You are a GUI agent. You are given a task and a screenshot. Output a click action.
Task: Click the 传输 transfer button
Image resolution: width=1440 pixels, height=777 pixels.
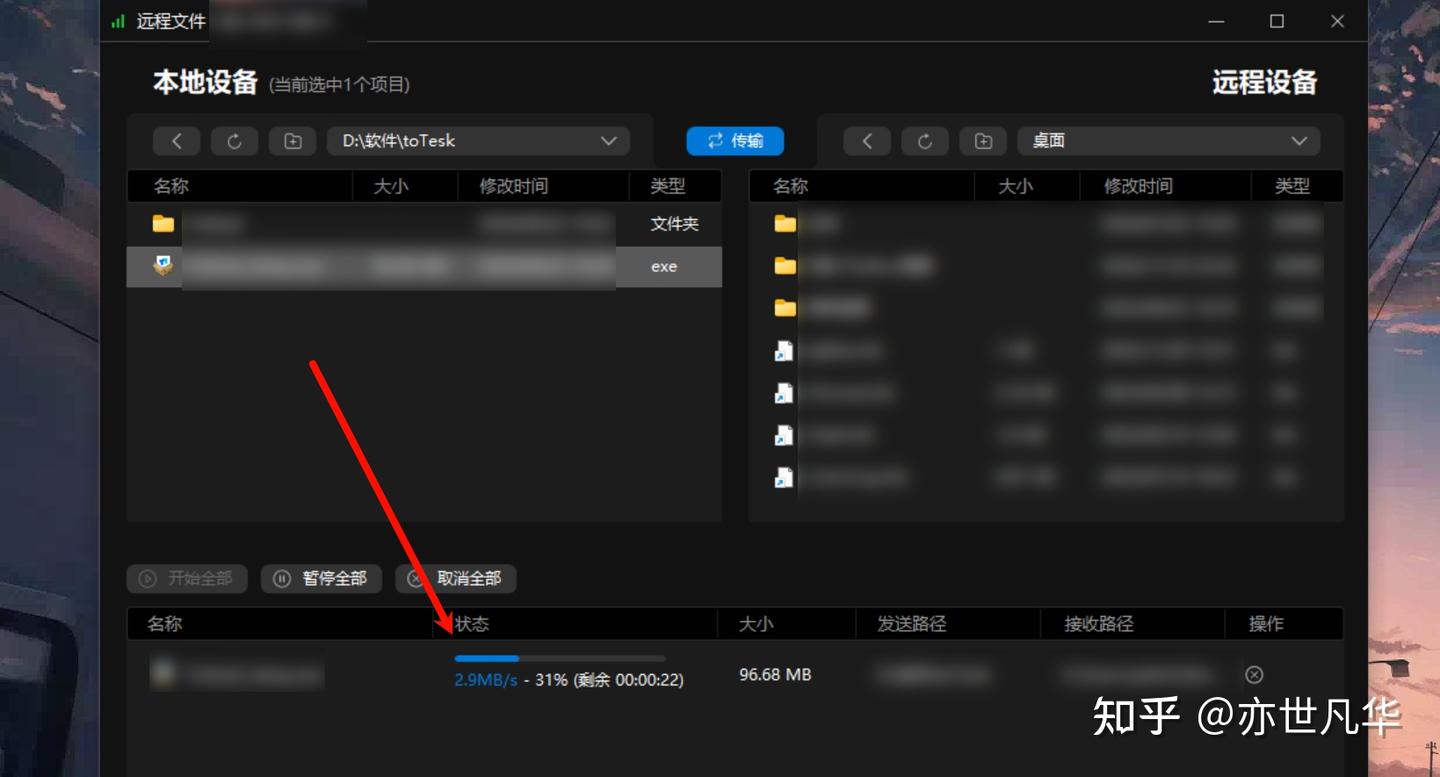[735, 141]
